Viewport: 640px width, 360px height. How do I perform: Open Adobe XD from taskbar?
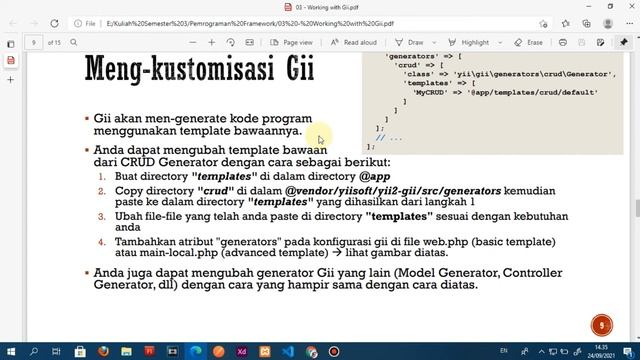[242, 351]
